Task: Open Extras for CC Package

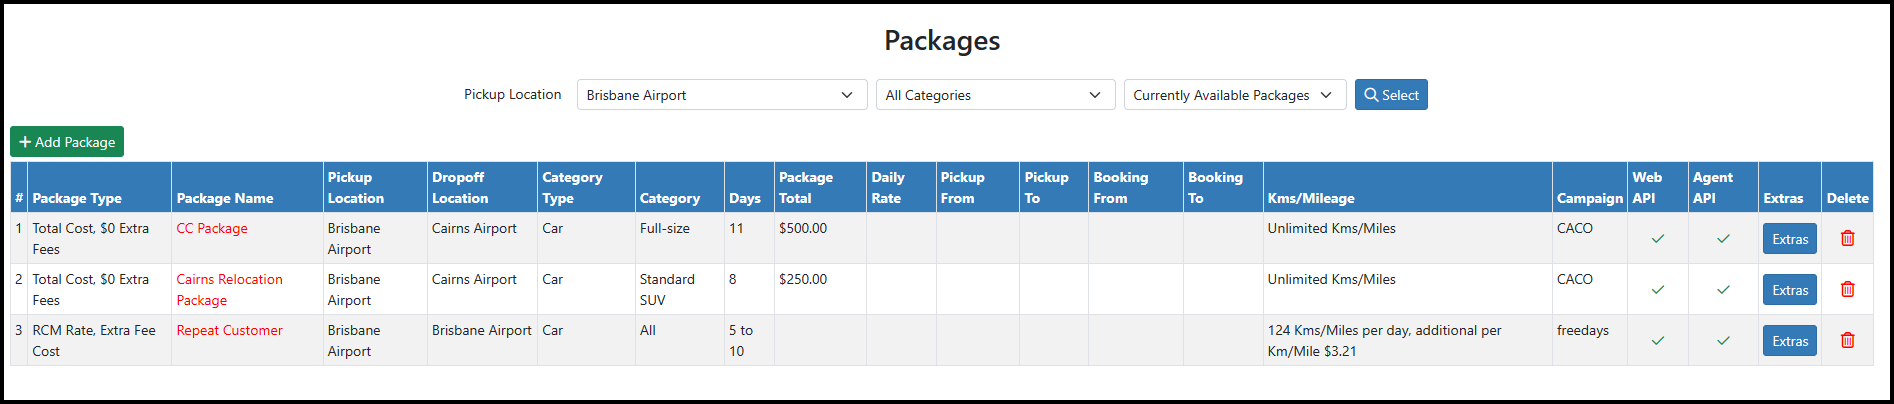Action: tap(1789, 239)
